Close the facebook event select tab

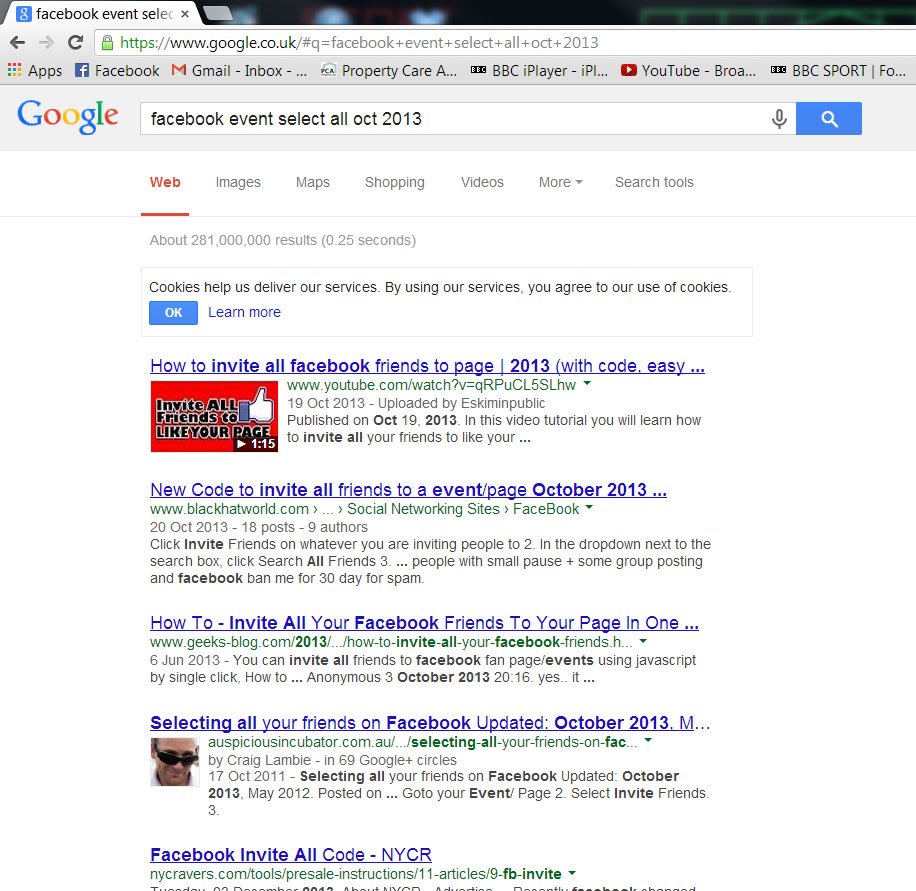coord(185,14)
